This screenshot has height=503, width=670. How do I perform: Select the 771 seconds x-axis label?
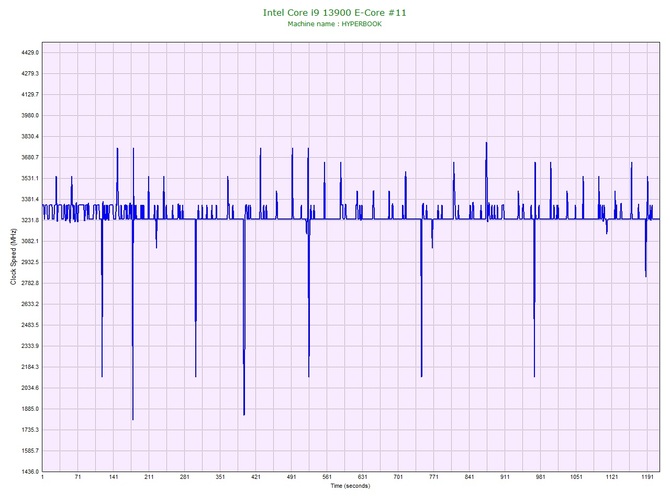tap(434, 477)
